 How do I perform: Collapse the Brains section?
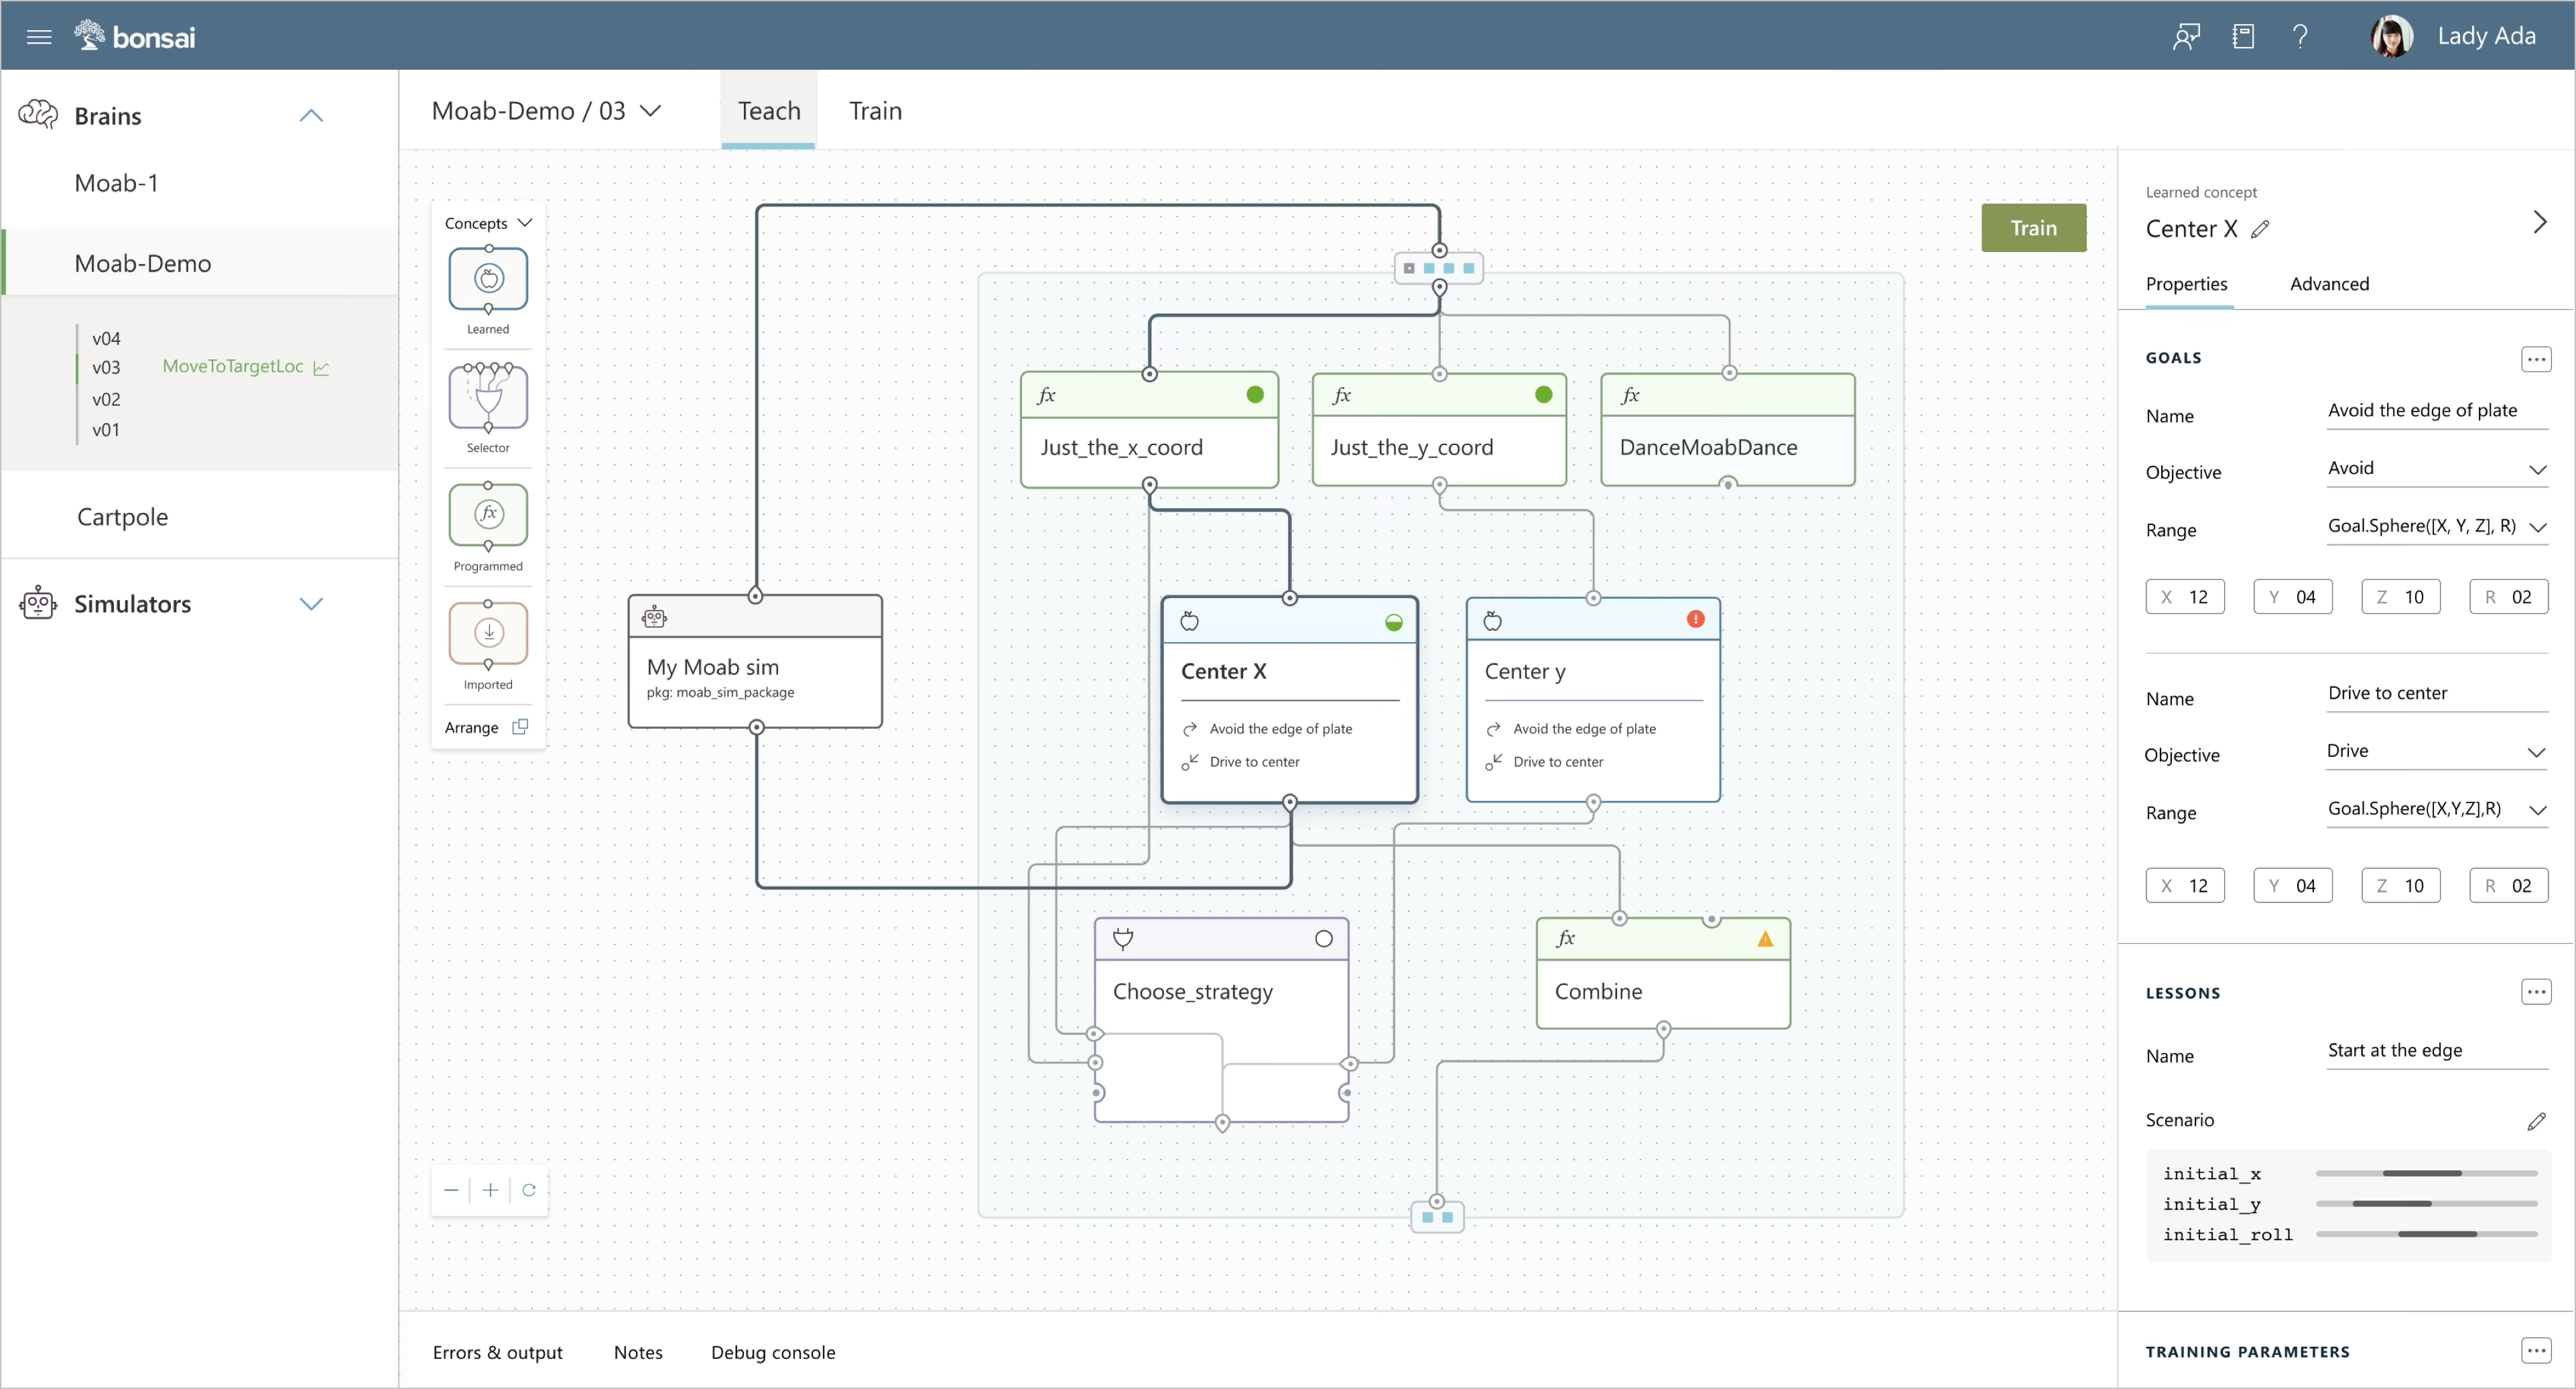311,116
